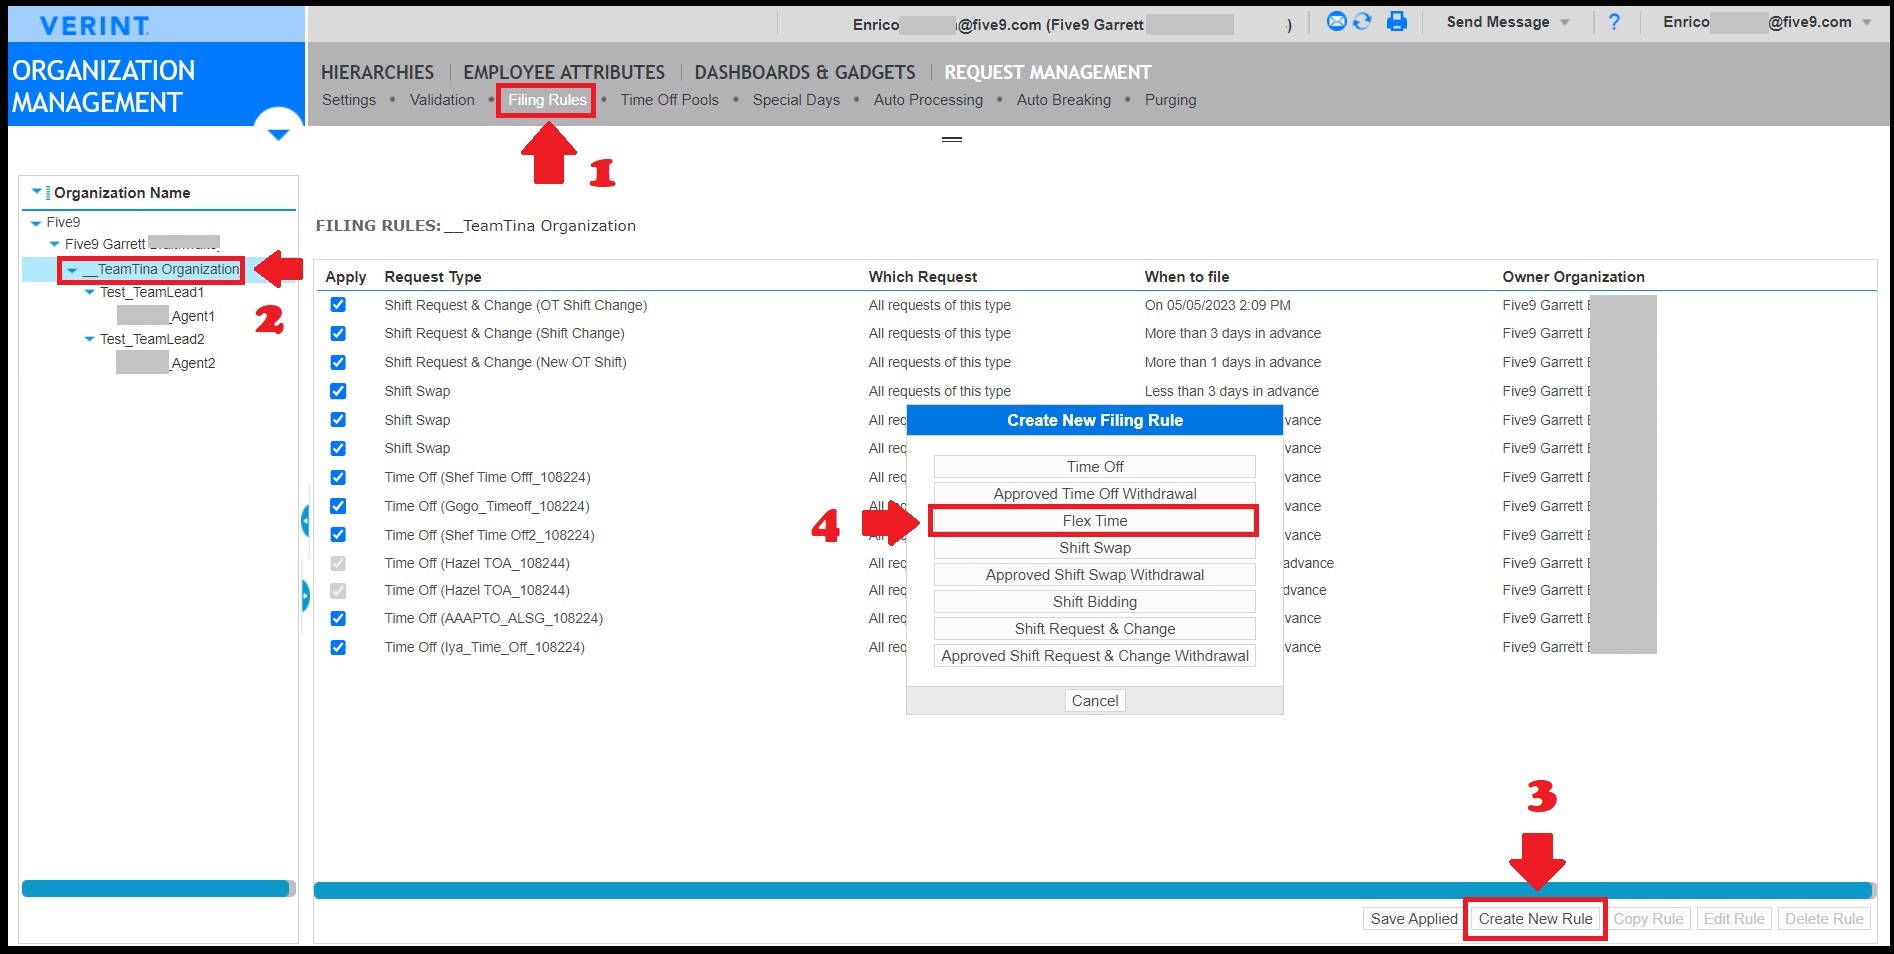Collapse the Test_TeamLead2 node

(89, 340)
